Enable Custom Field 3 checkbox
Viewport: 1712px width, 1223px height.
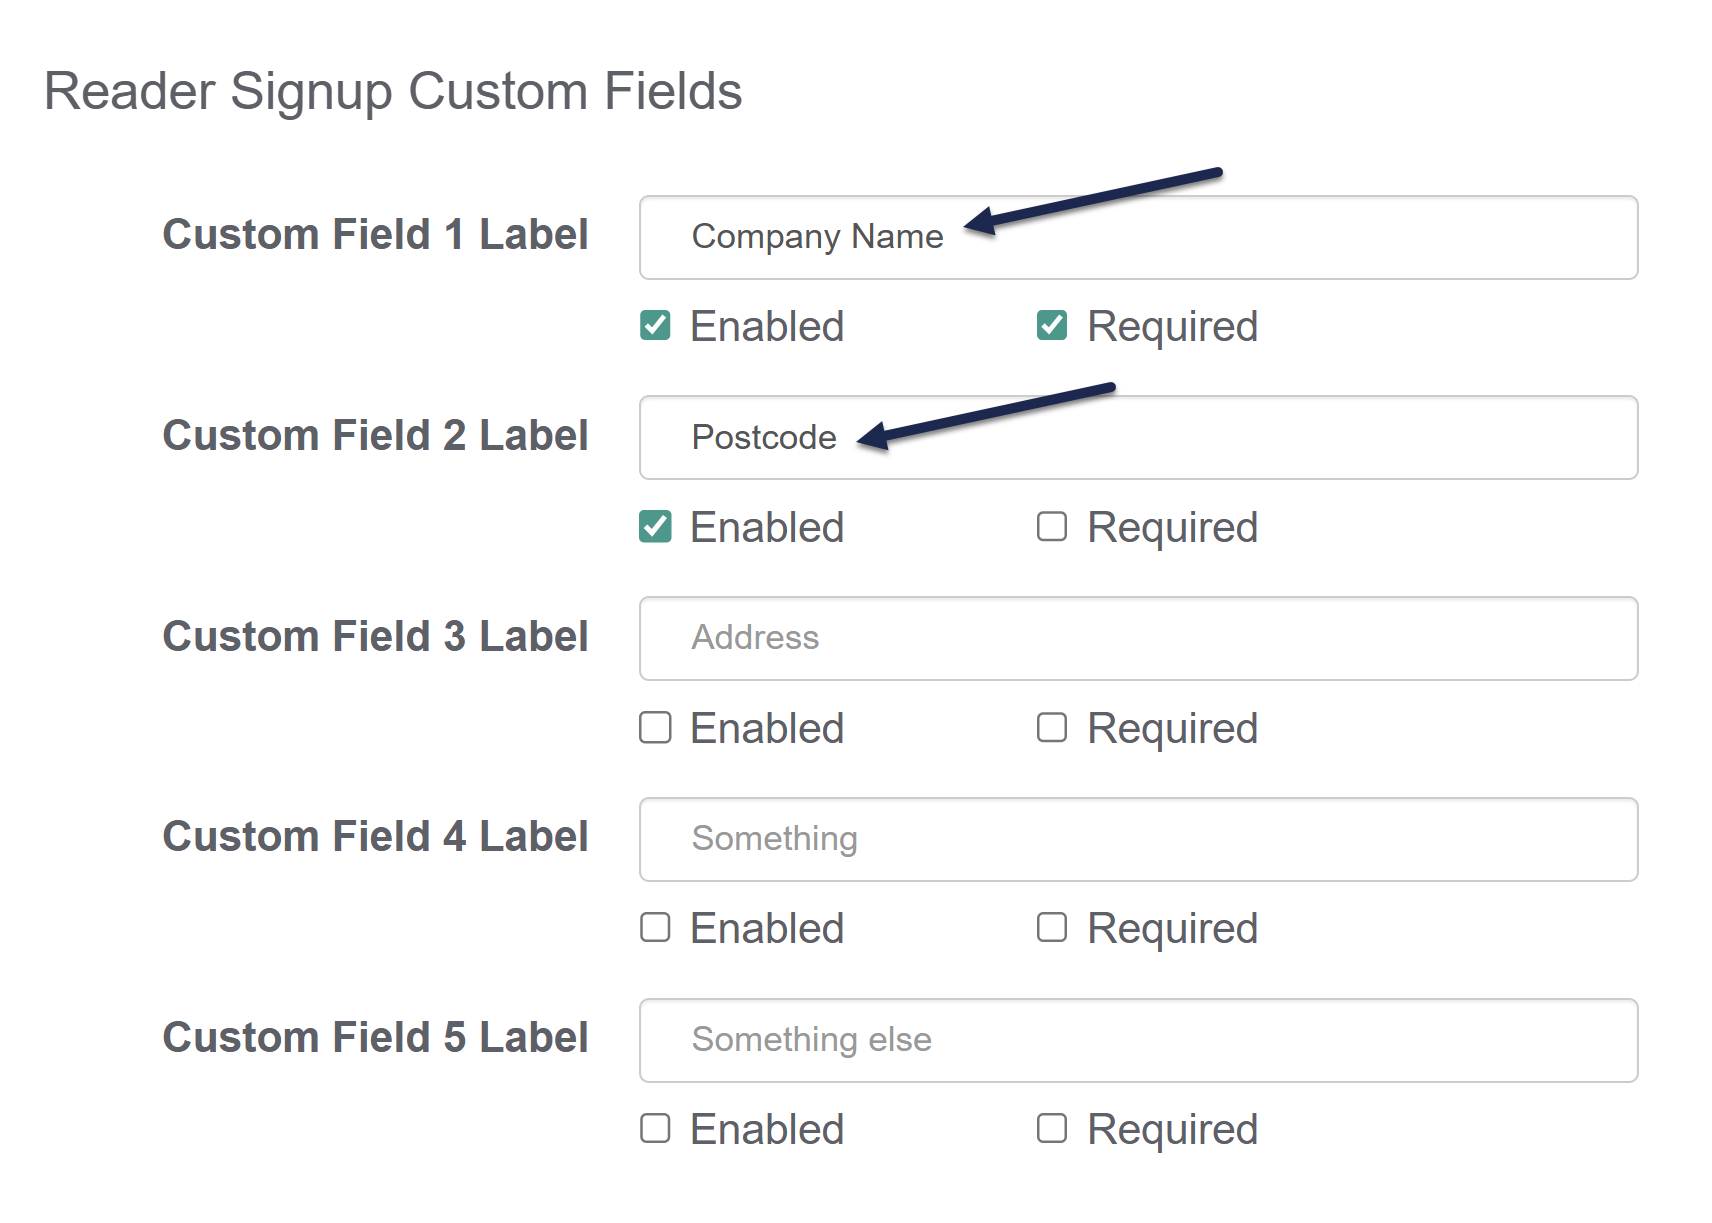[655, 728]
